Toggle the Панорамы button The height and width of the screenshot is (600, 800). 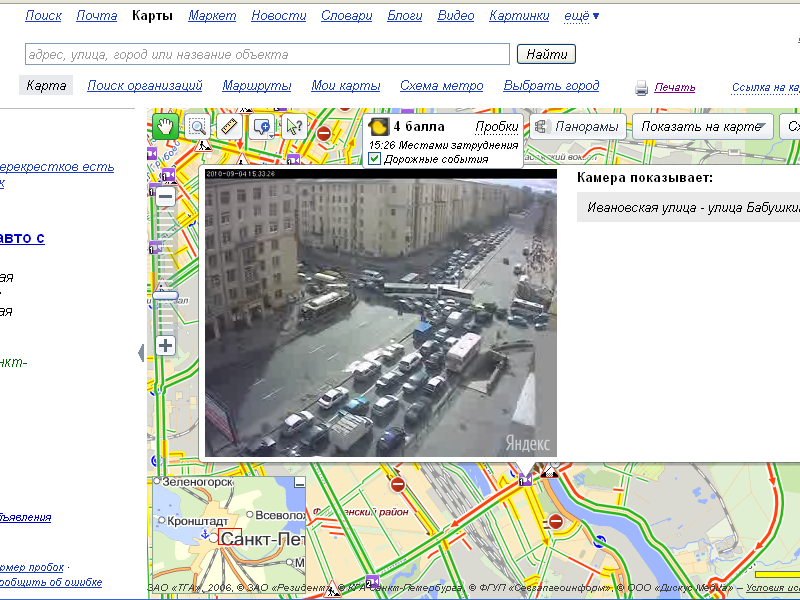[578, 127]
